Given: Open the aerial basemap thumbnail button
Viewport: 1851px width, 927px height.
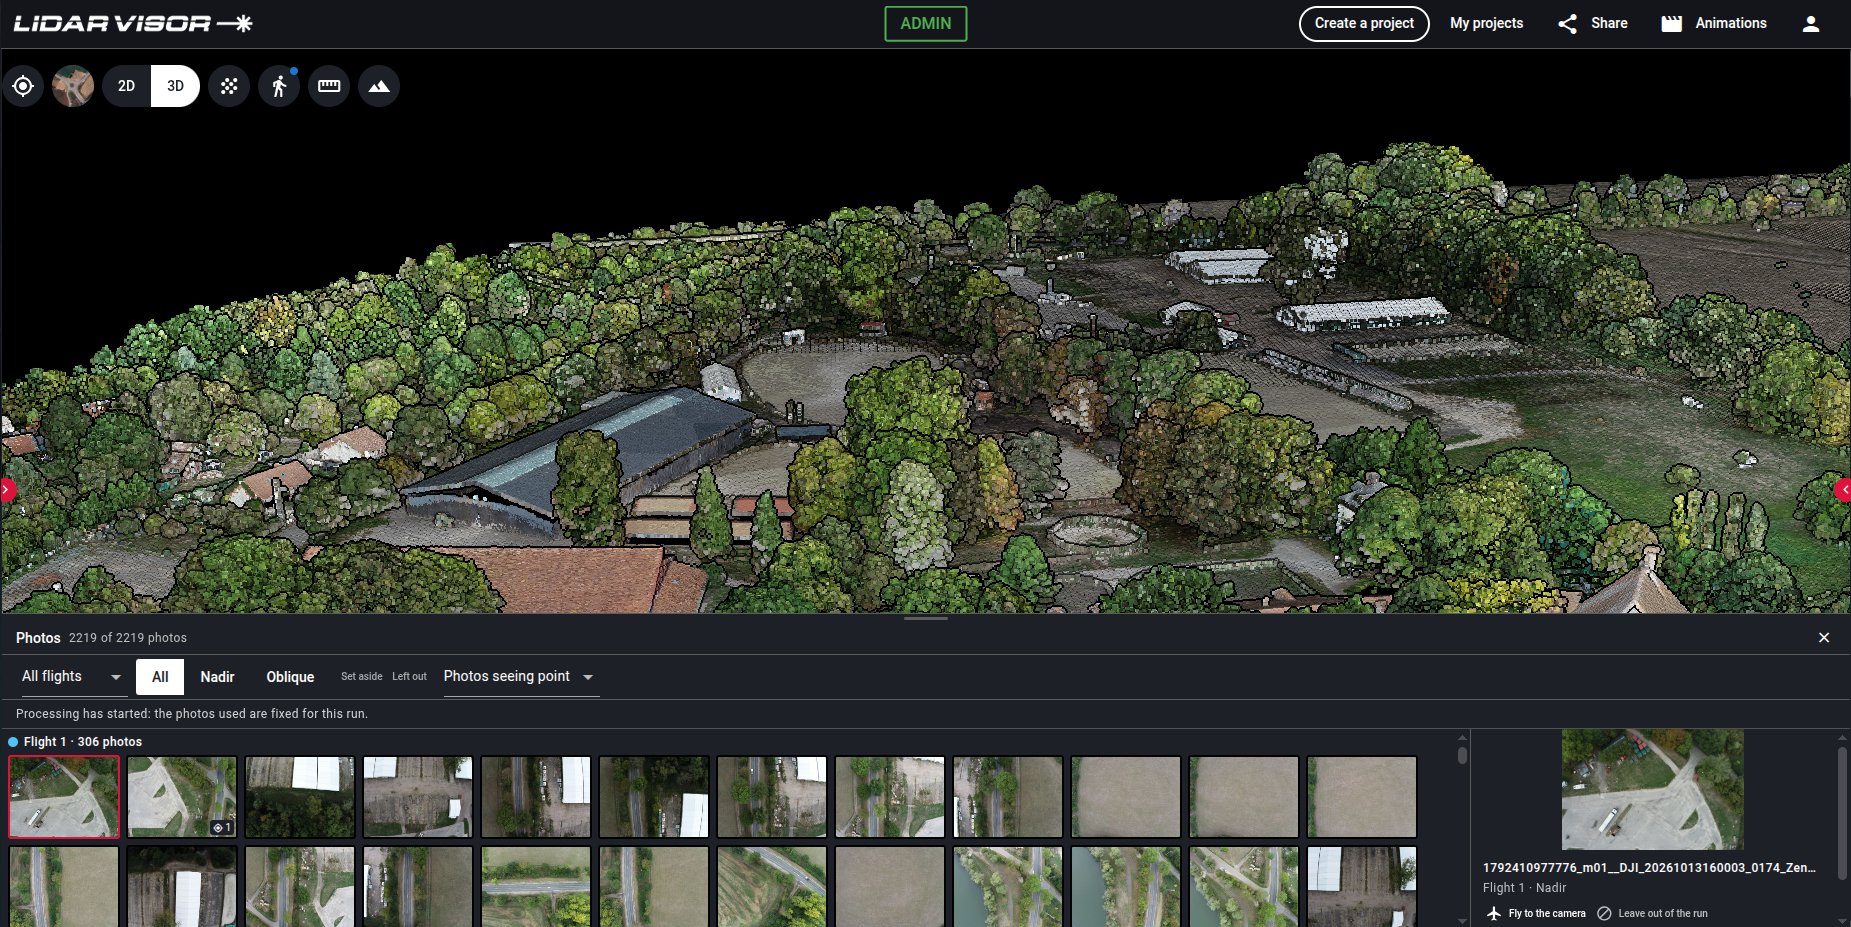Looking at the screenshot, I should (73, 86).
